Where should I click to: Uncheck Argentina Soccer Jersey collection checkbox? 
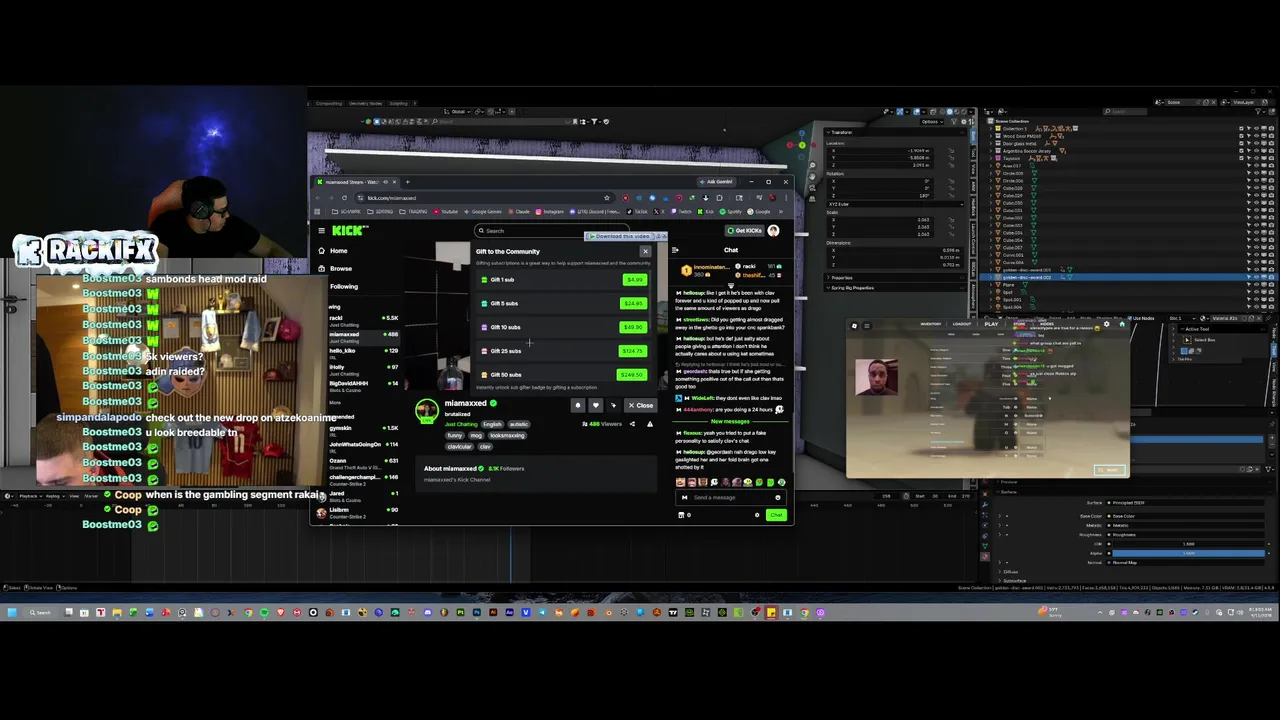(1241, 151)
